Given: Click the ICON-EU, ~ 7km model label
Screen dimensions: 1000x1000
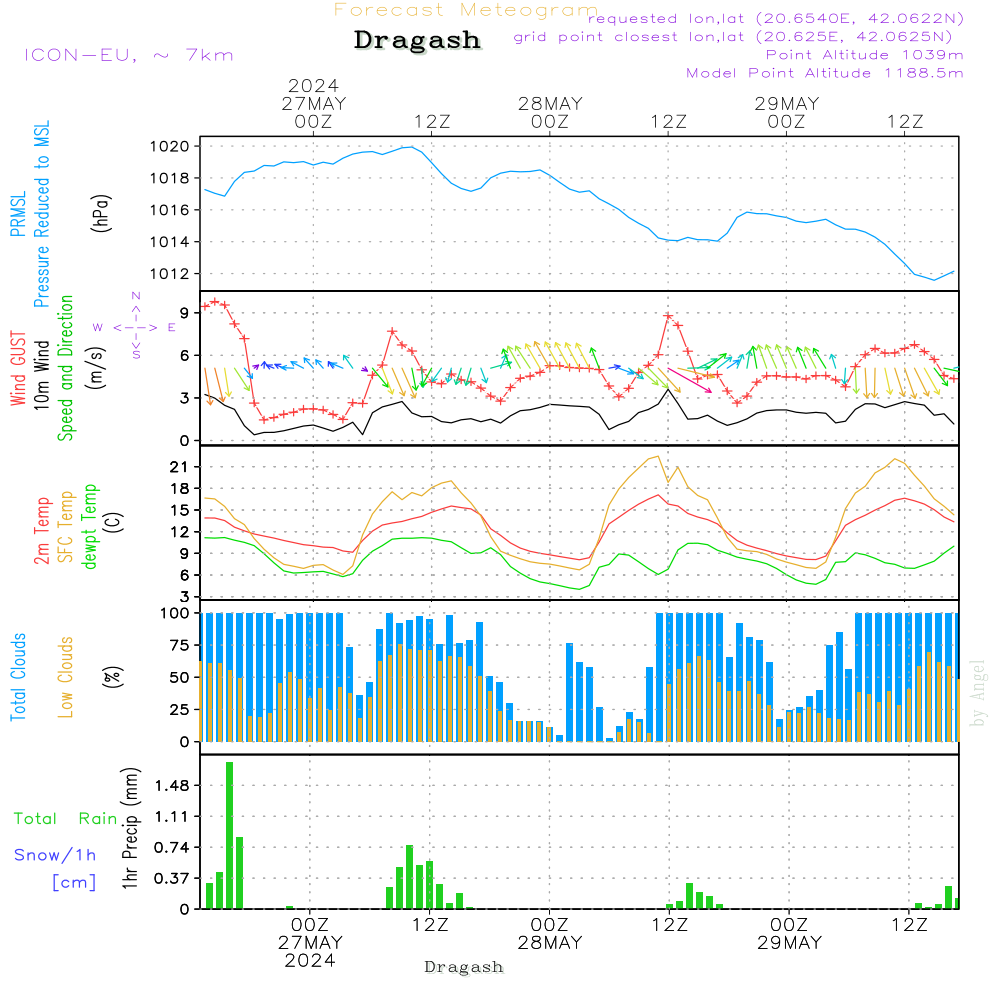Looking at the screenshot, I should tap(129, 55).
